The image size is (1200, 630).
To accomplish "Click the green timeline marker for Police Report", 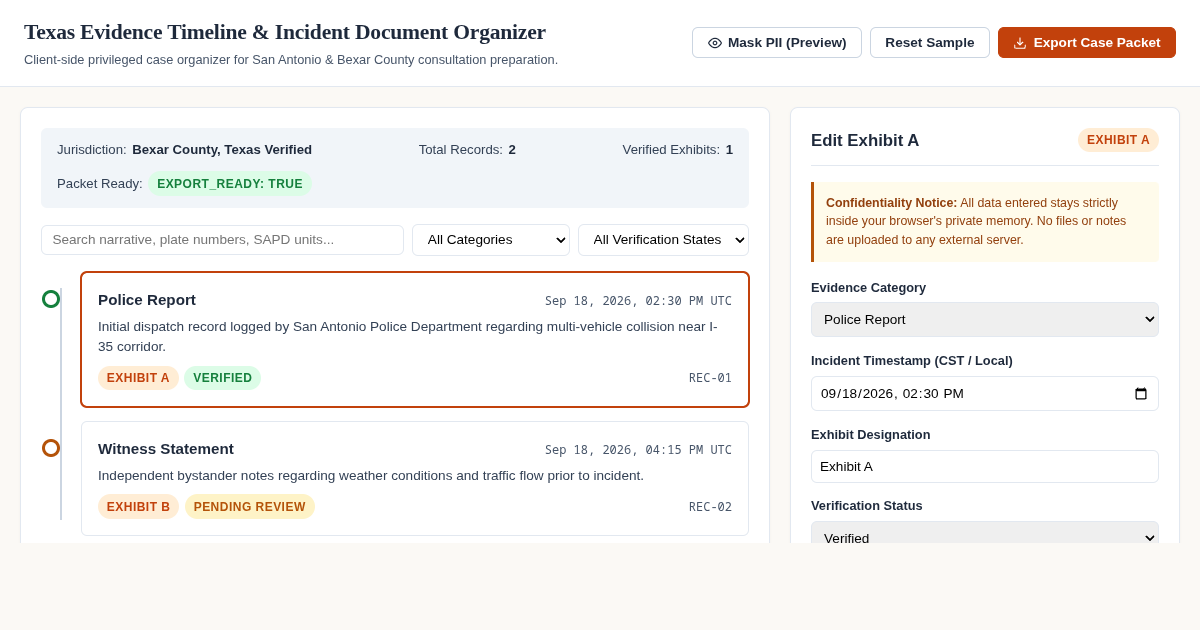I will click(x=51, y=299).
